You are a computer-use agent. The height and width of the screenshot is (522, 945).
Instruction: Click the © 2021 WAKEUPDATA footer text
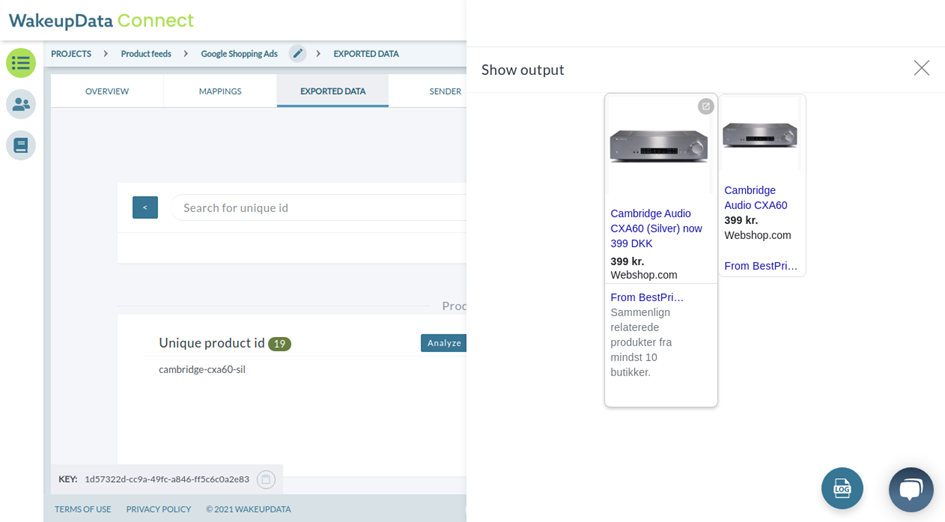(248, 509)
